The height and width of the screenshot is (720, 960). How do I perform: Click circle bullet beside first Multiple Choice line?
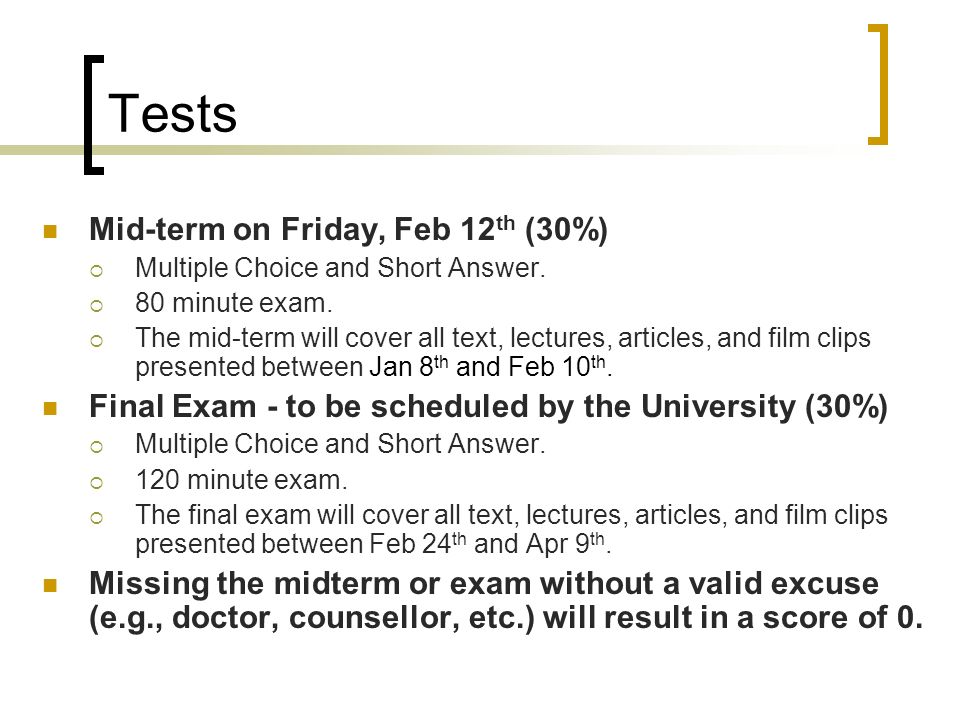click(x=97, y=270)
